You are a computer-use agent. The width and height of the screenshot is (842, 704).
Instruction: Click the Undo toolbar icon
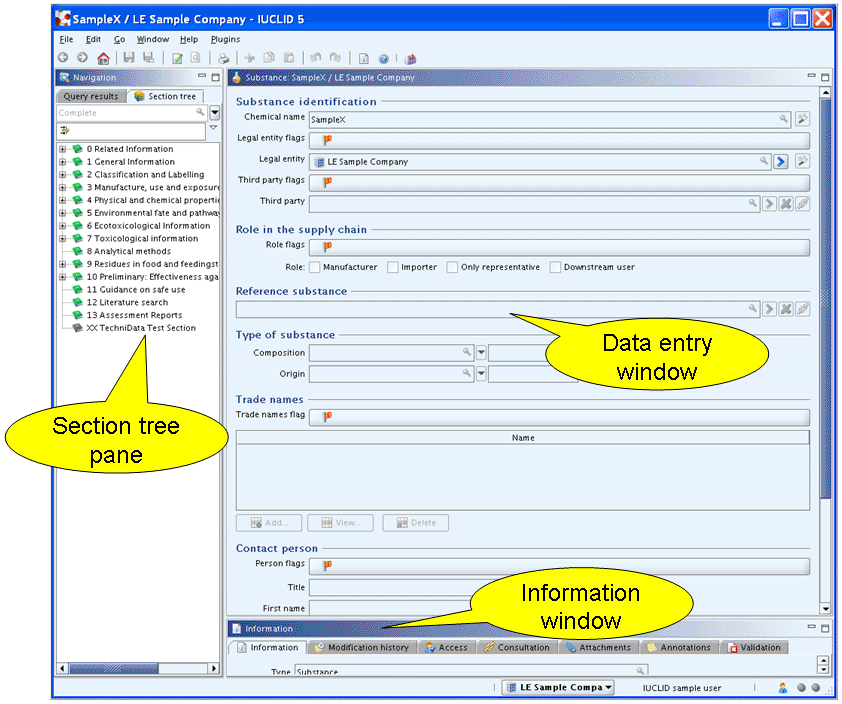click(x=316, y=58)
